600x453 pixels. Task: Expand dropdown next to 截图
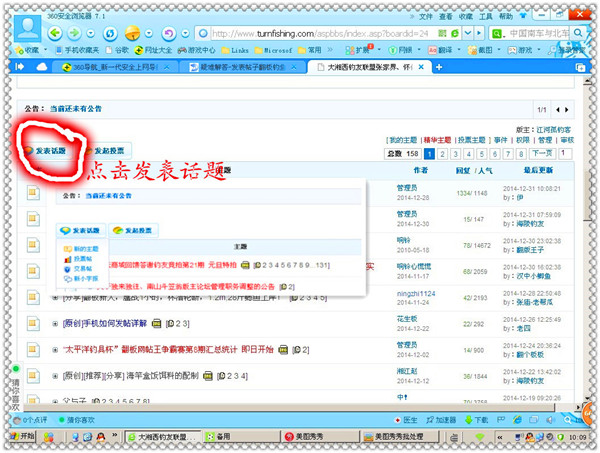[499, 50]
